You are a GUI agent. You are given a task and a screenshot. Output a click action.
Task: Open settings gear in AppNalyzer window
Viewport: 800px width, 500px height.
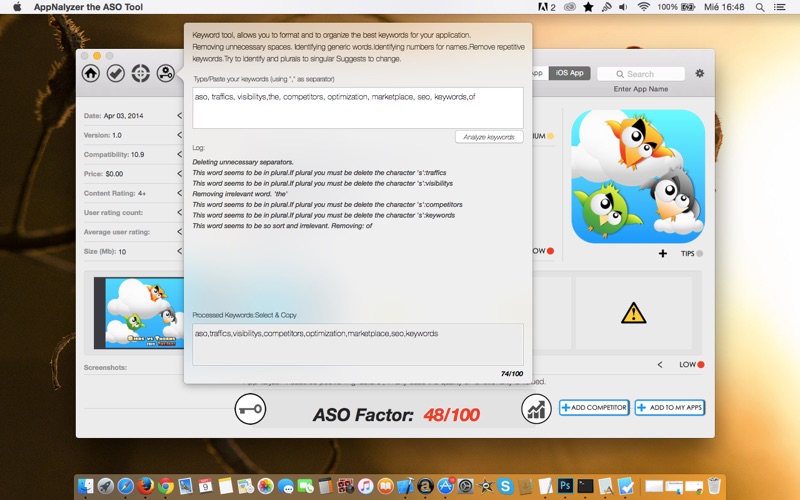pos(699,73)
